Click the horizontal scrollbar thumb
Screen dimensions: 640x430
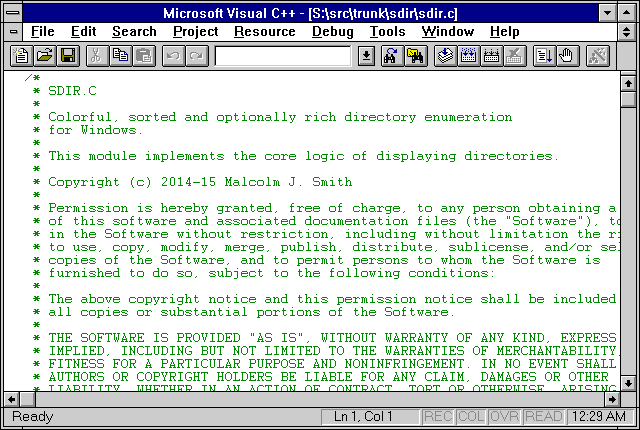[x=28, y=399]
